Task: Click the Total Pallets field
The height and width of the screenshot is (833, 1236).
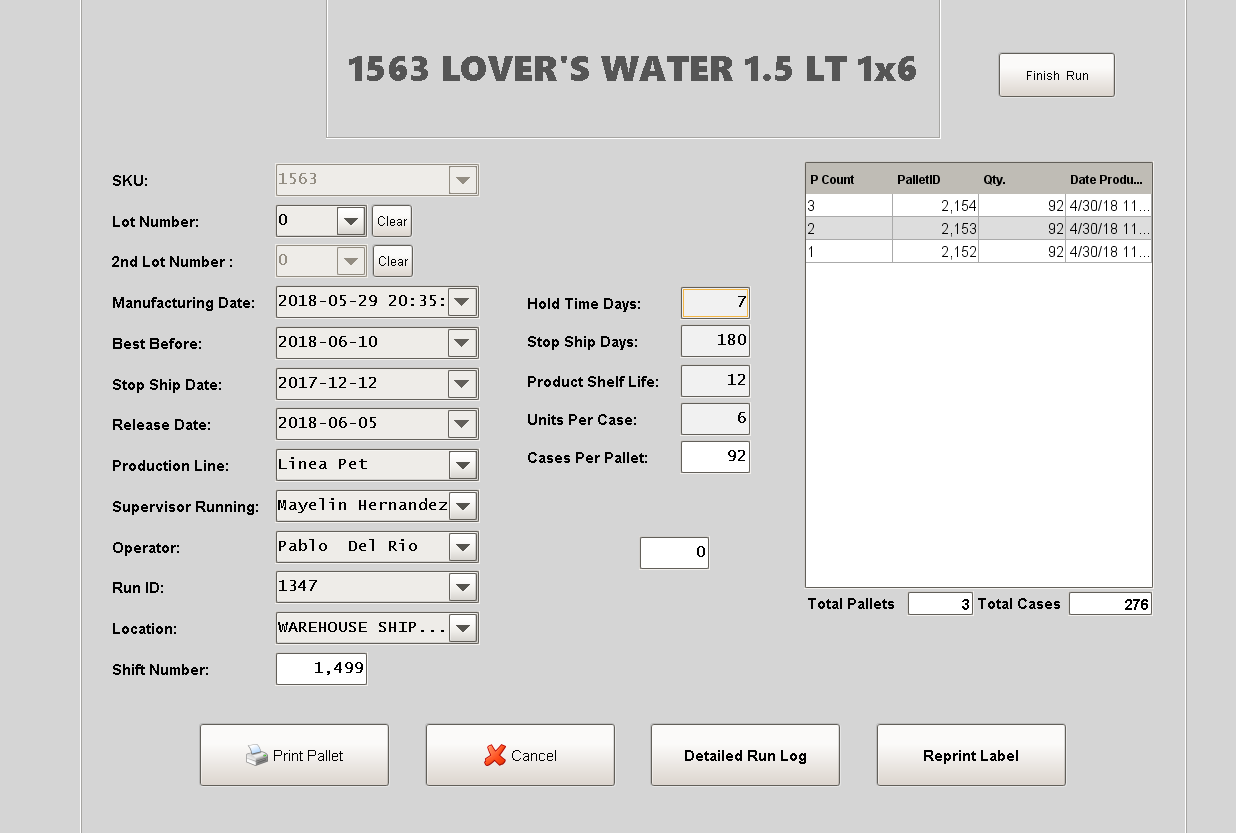Action: (940, 604)
